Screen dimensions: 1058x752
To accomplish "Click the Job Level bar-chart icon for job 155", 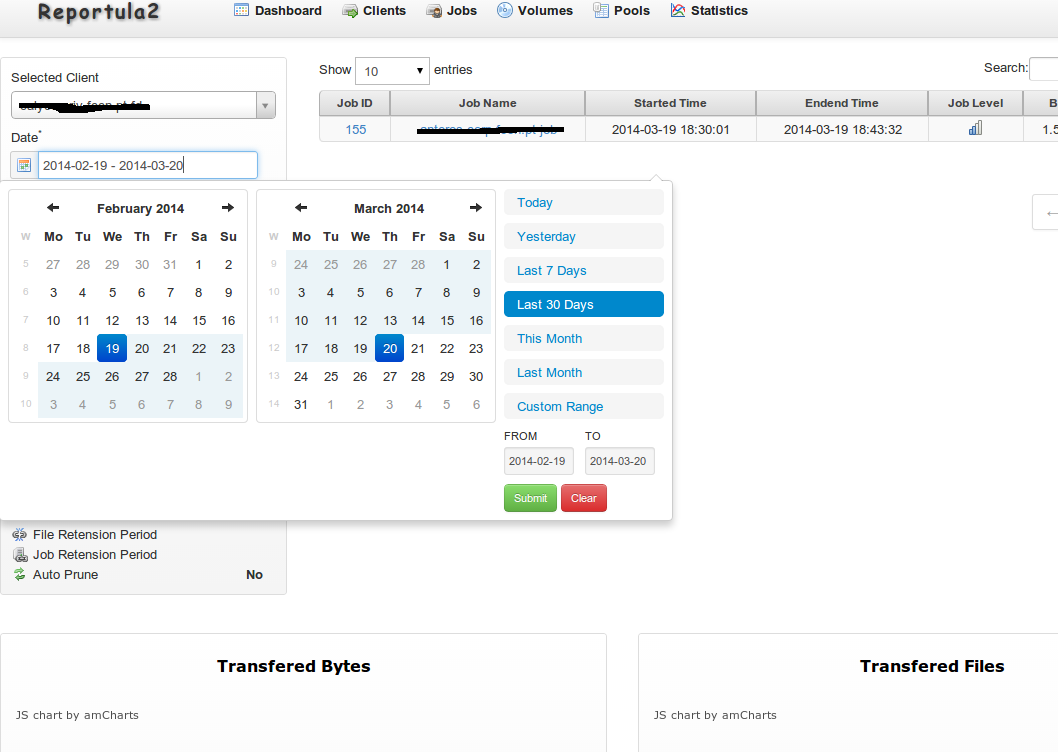I will 975,129.
